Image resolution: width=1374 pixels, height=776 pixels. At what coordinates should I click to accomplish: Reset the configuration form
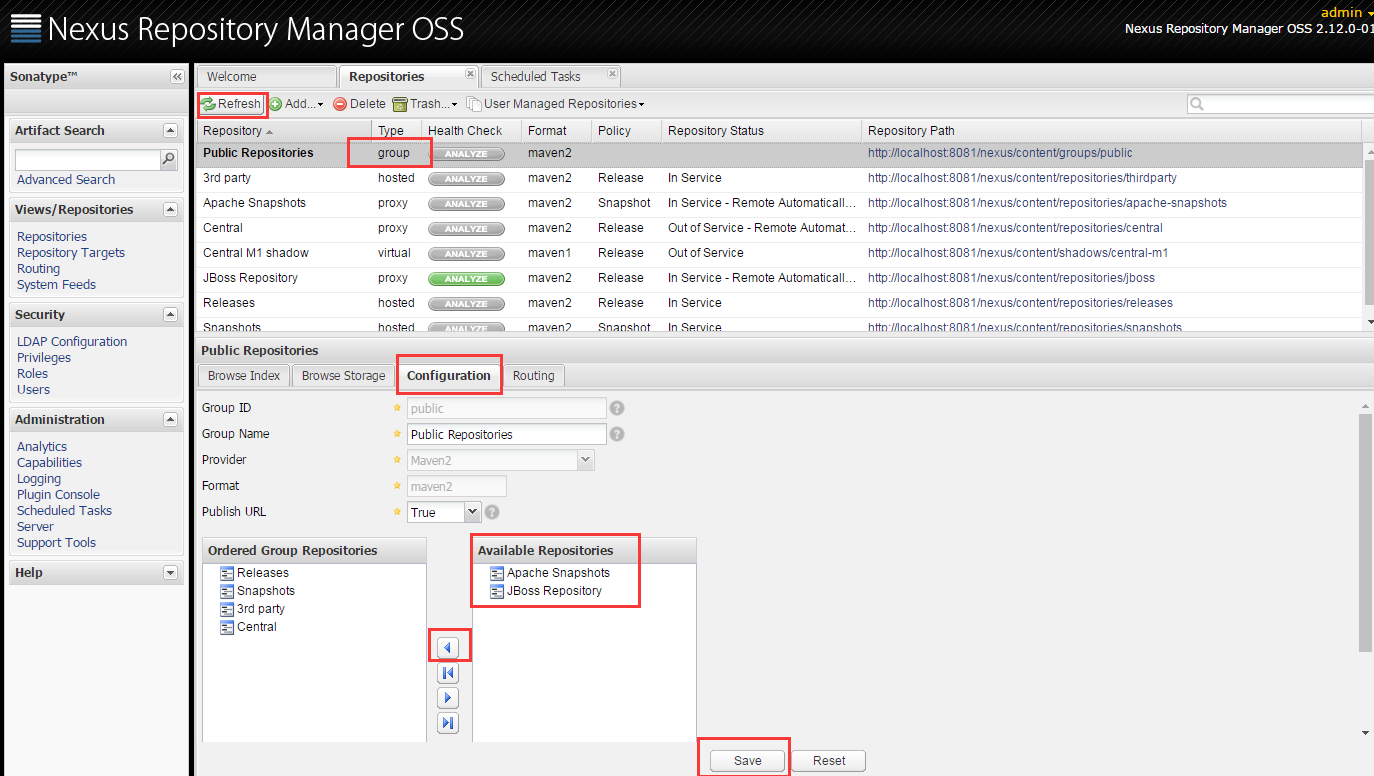[829, 761]
